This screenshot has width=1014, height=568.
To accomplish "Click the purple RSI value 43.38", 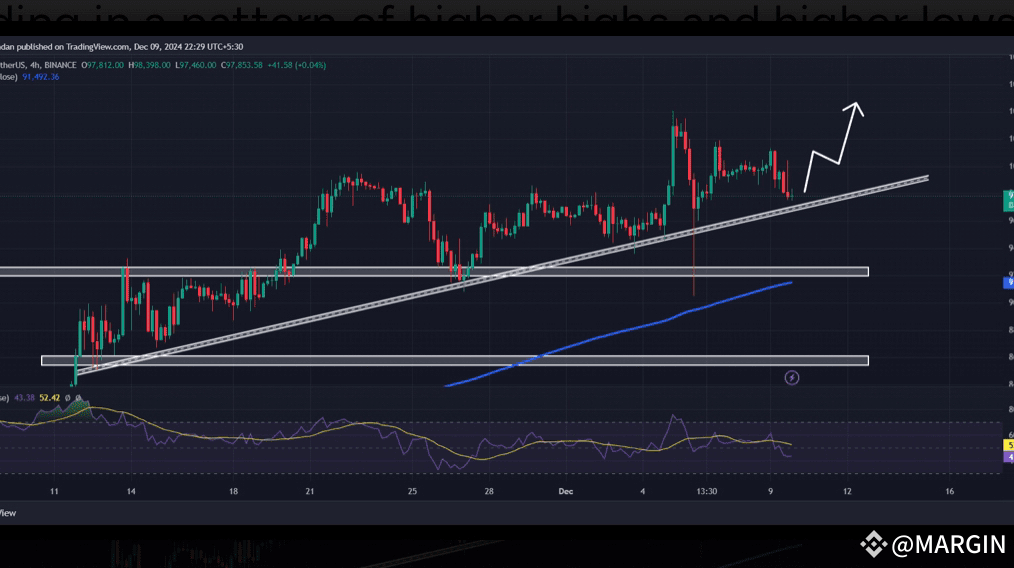I will coord(25,398).
